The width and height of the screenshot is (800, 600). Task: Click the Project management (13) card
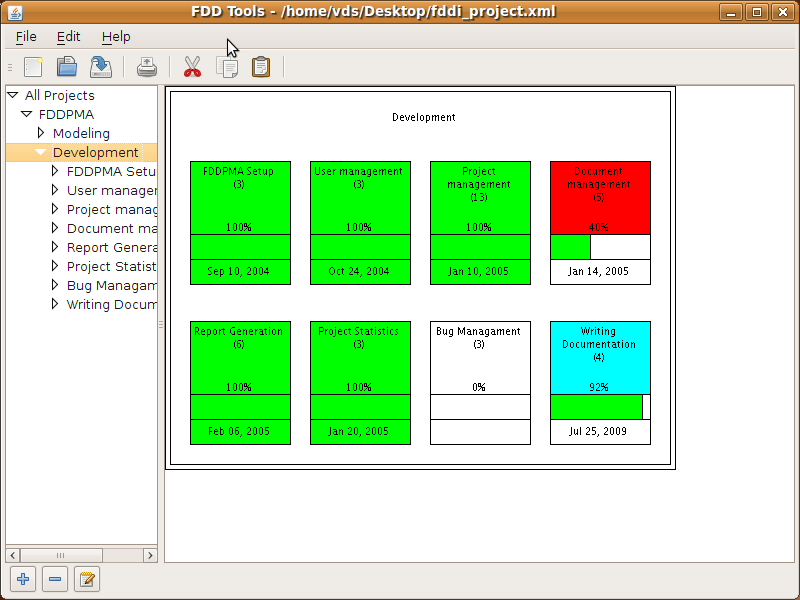tap(480, 223)
